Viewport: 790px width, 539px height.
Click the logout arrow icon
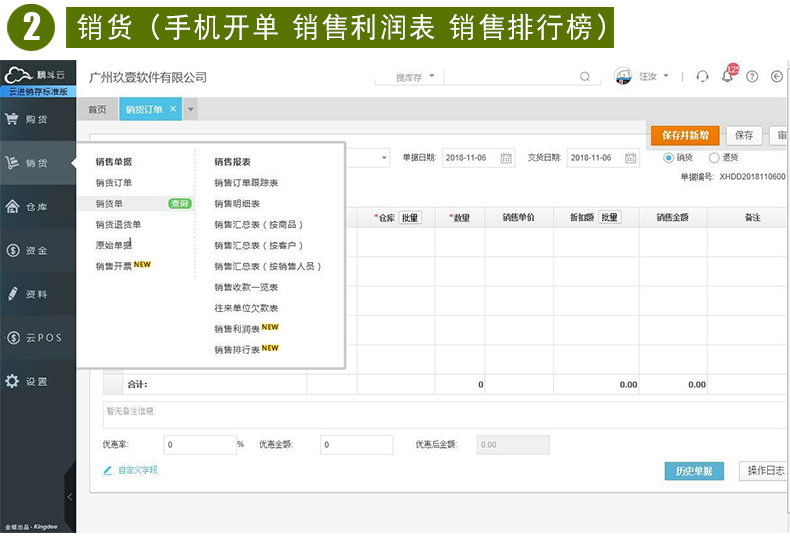click(x=777, y=77)
